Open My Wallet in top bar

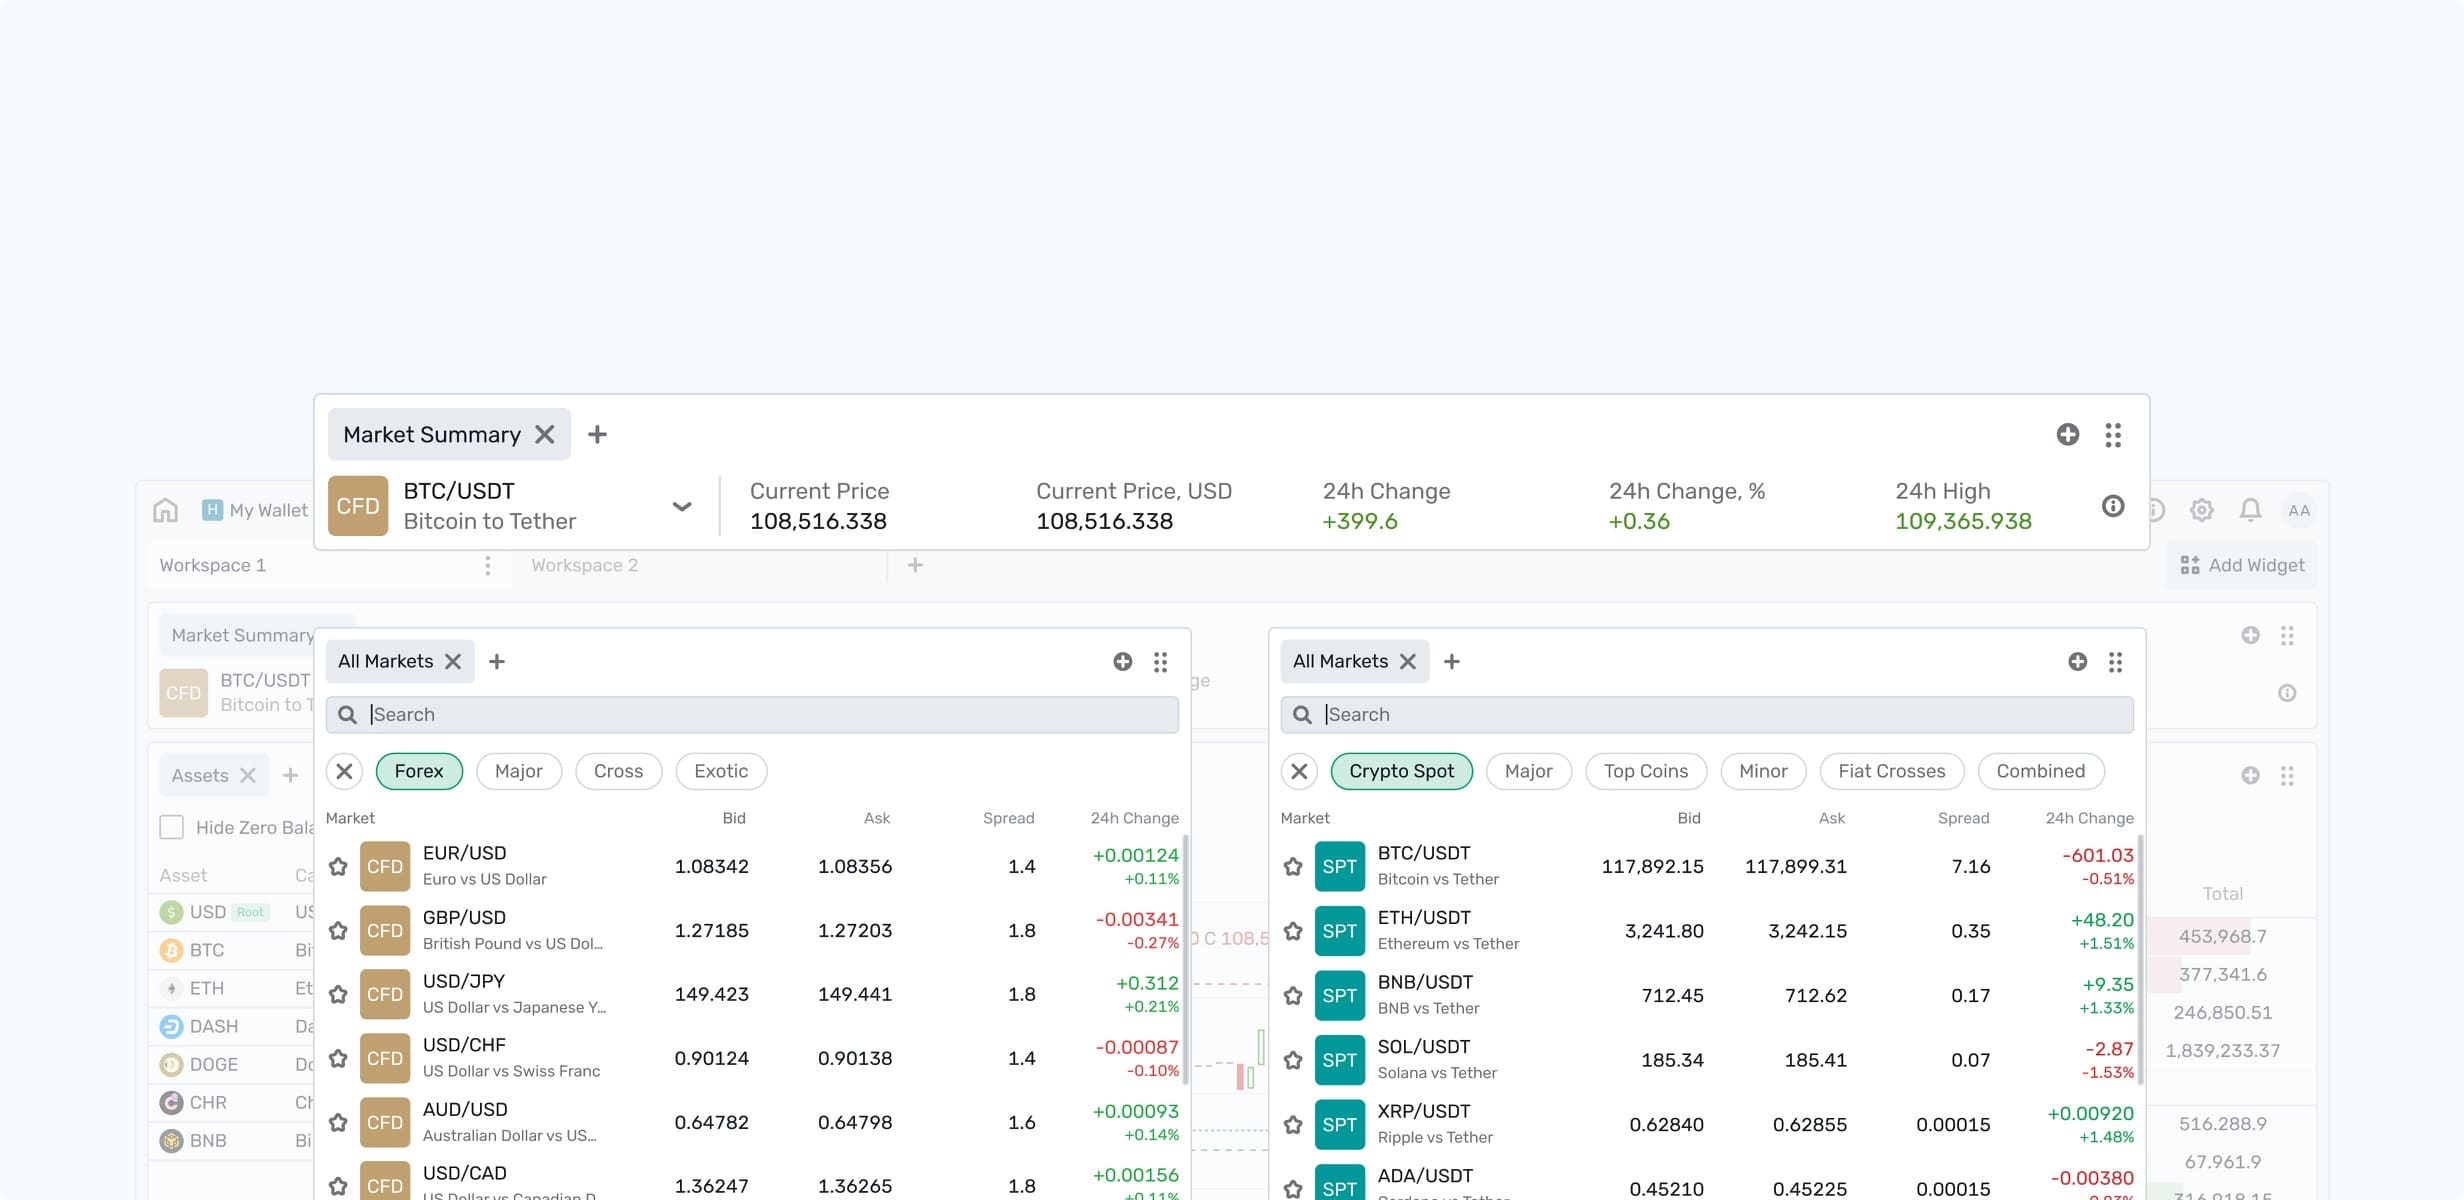(255, 510)
